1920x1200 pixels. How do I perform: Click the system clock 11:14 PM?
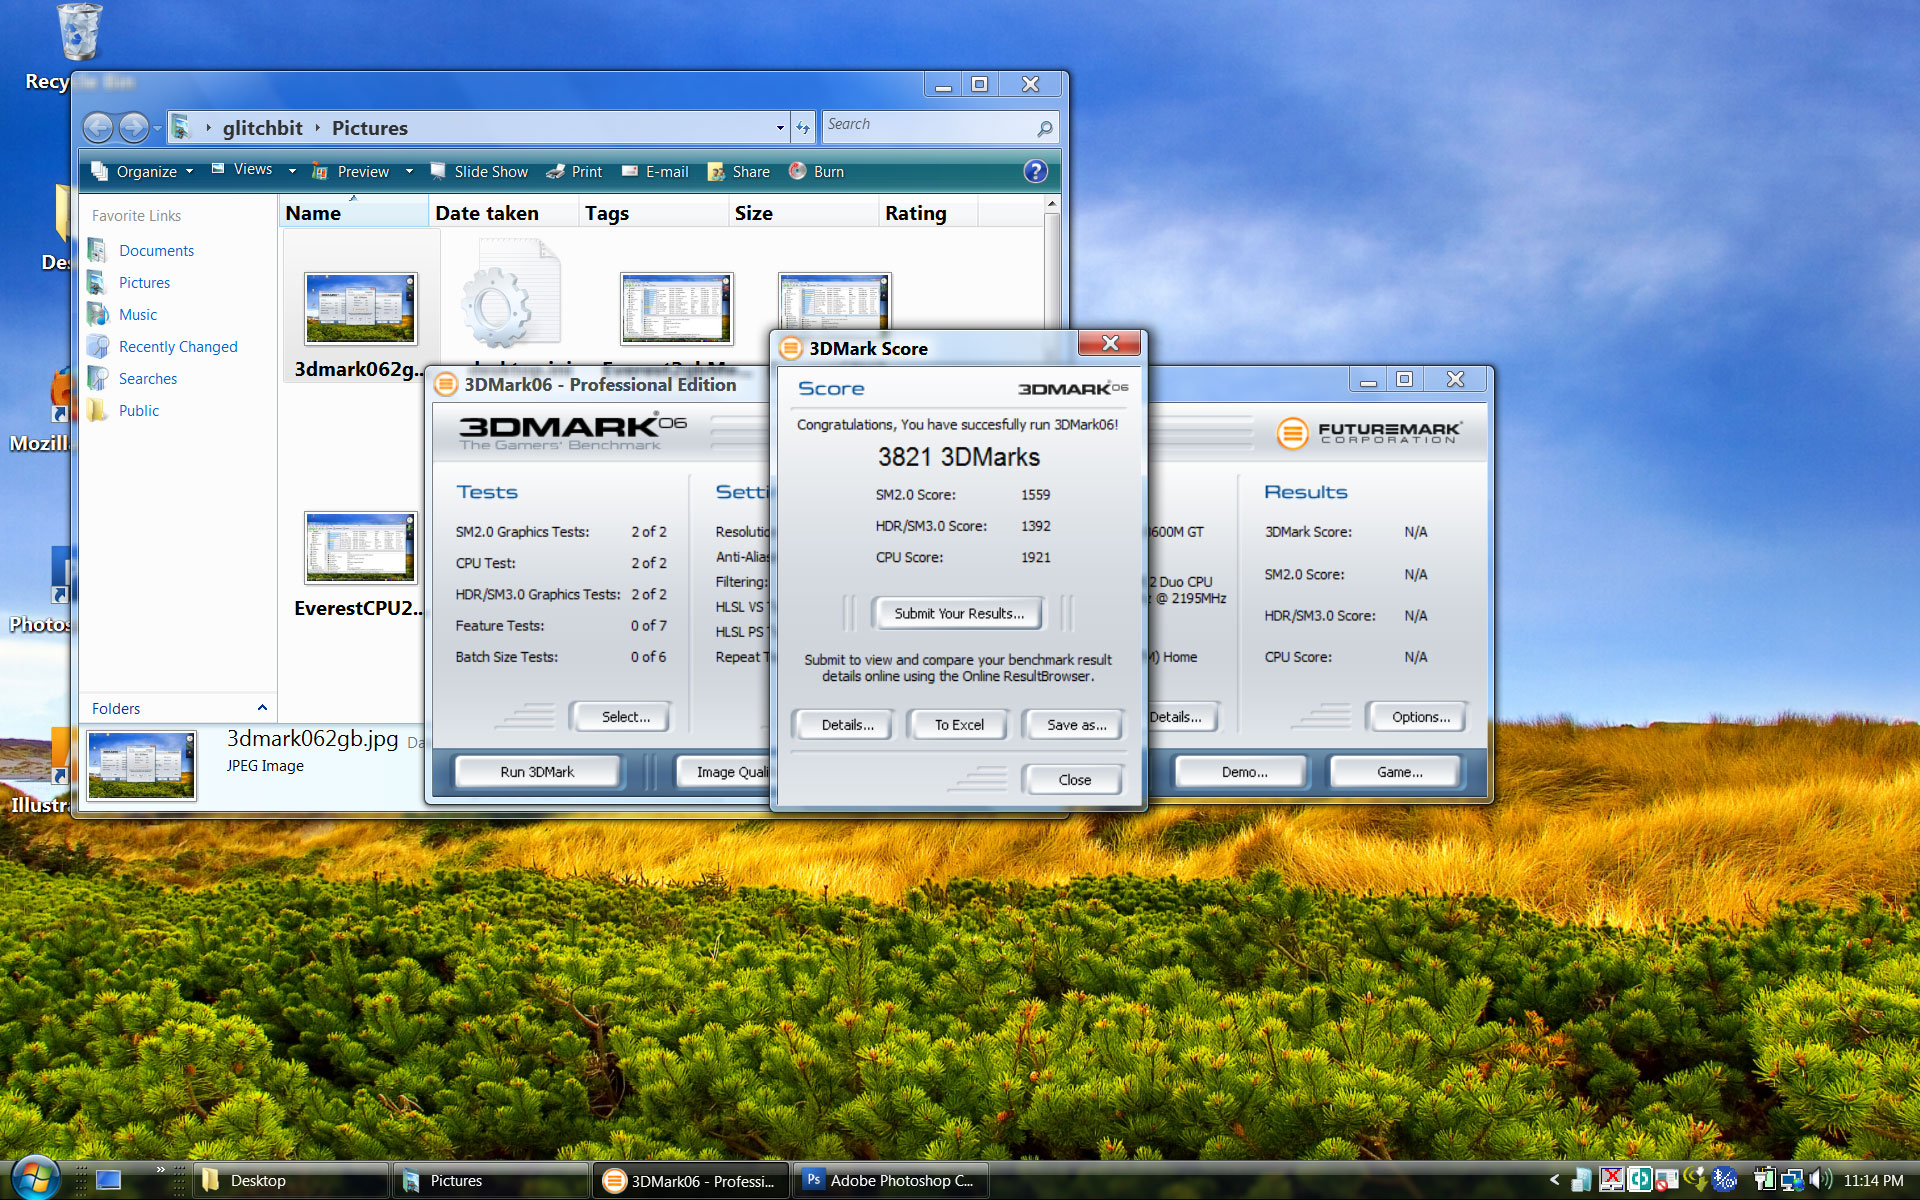click(1873, 1181)
